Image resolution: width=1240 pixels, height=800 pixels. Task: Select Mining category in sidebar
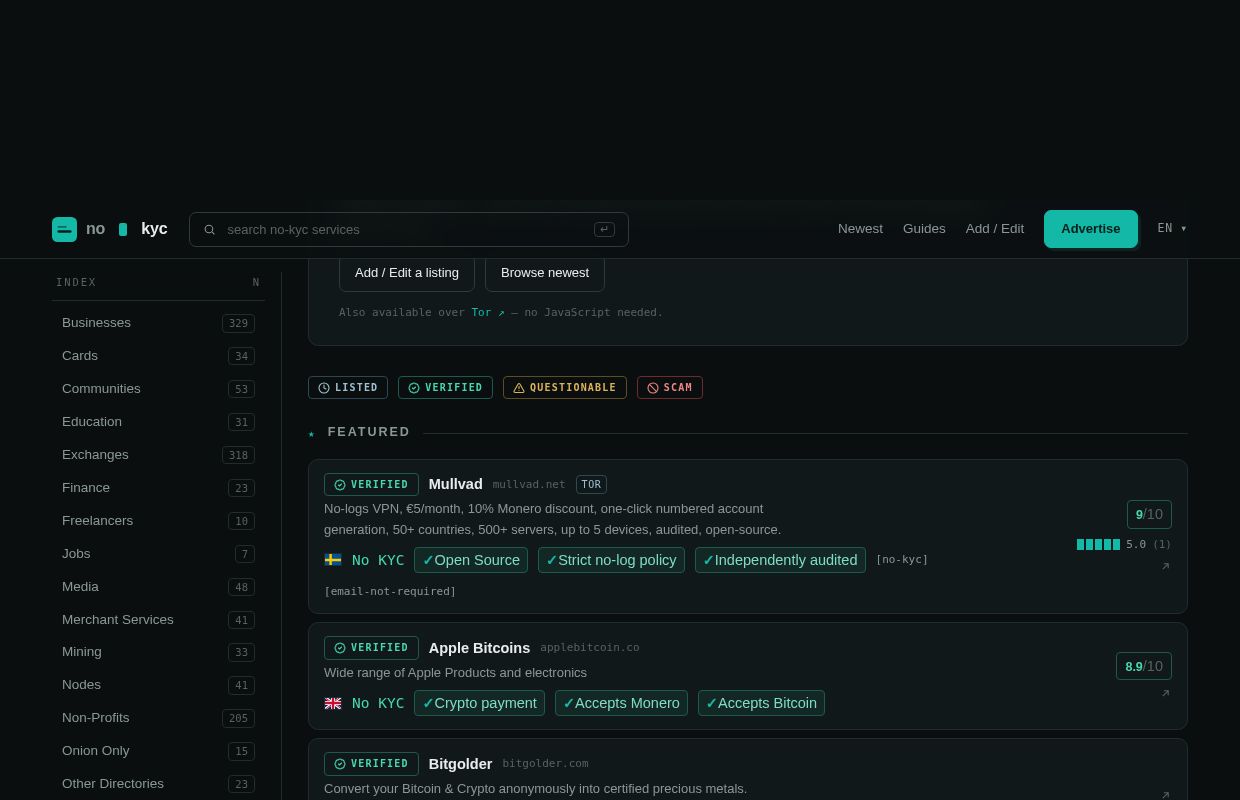[158, 652]
